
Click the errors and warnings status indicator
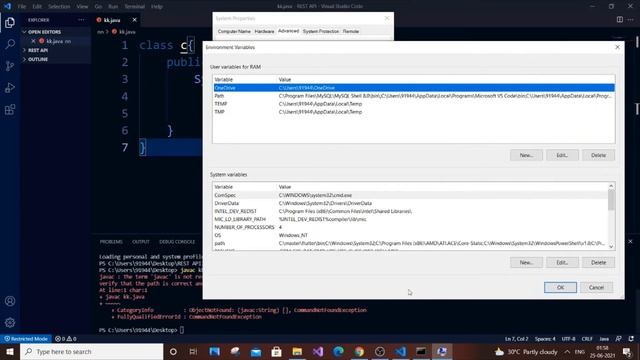point(66,339)
